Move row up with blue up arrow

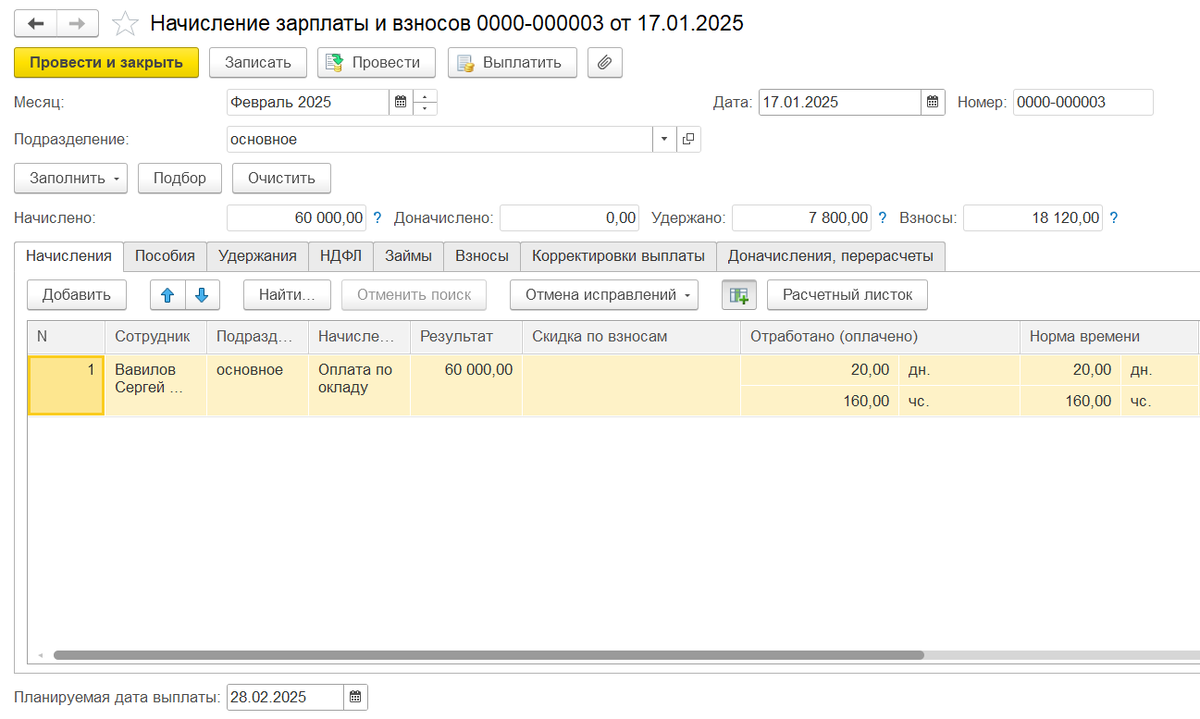click(168, 294)
